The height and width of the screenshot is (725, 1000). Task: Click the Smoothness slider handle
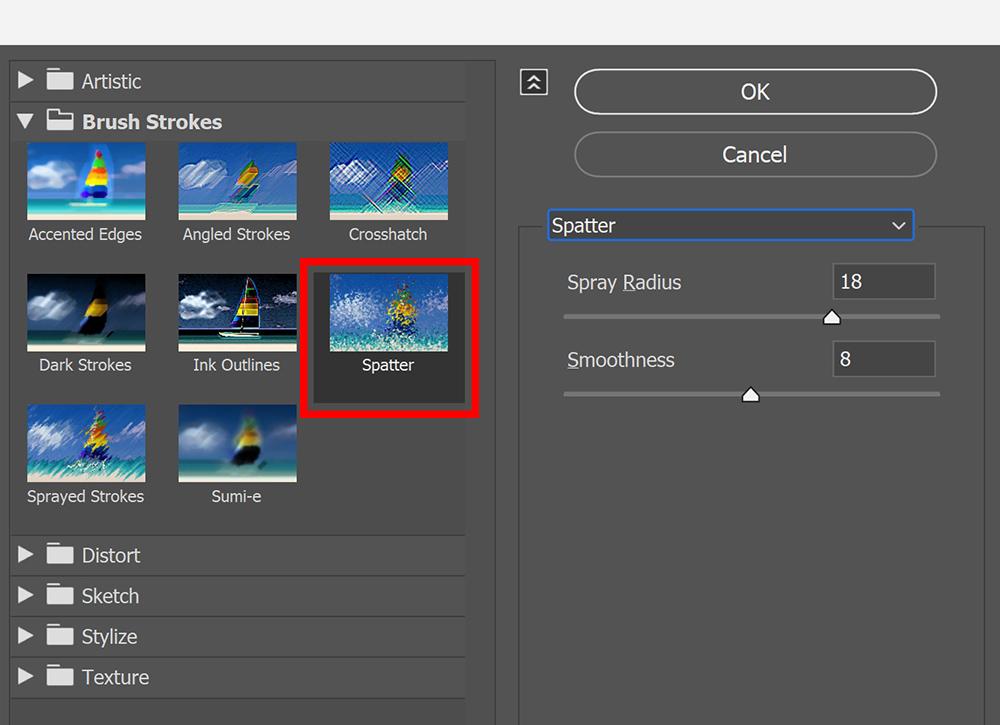click(x=751, y=395)
